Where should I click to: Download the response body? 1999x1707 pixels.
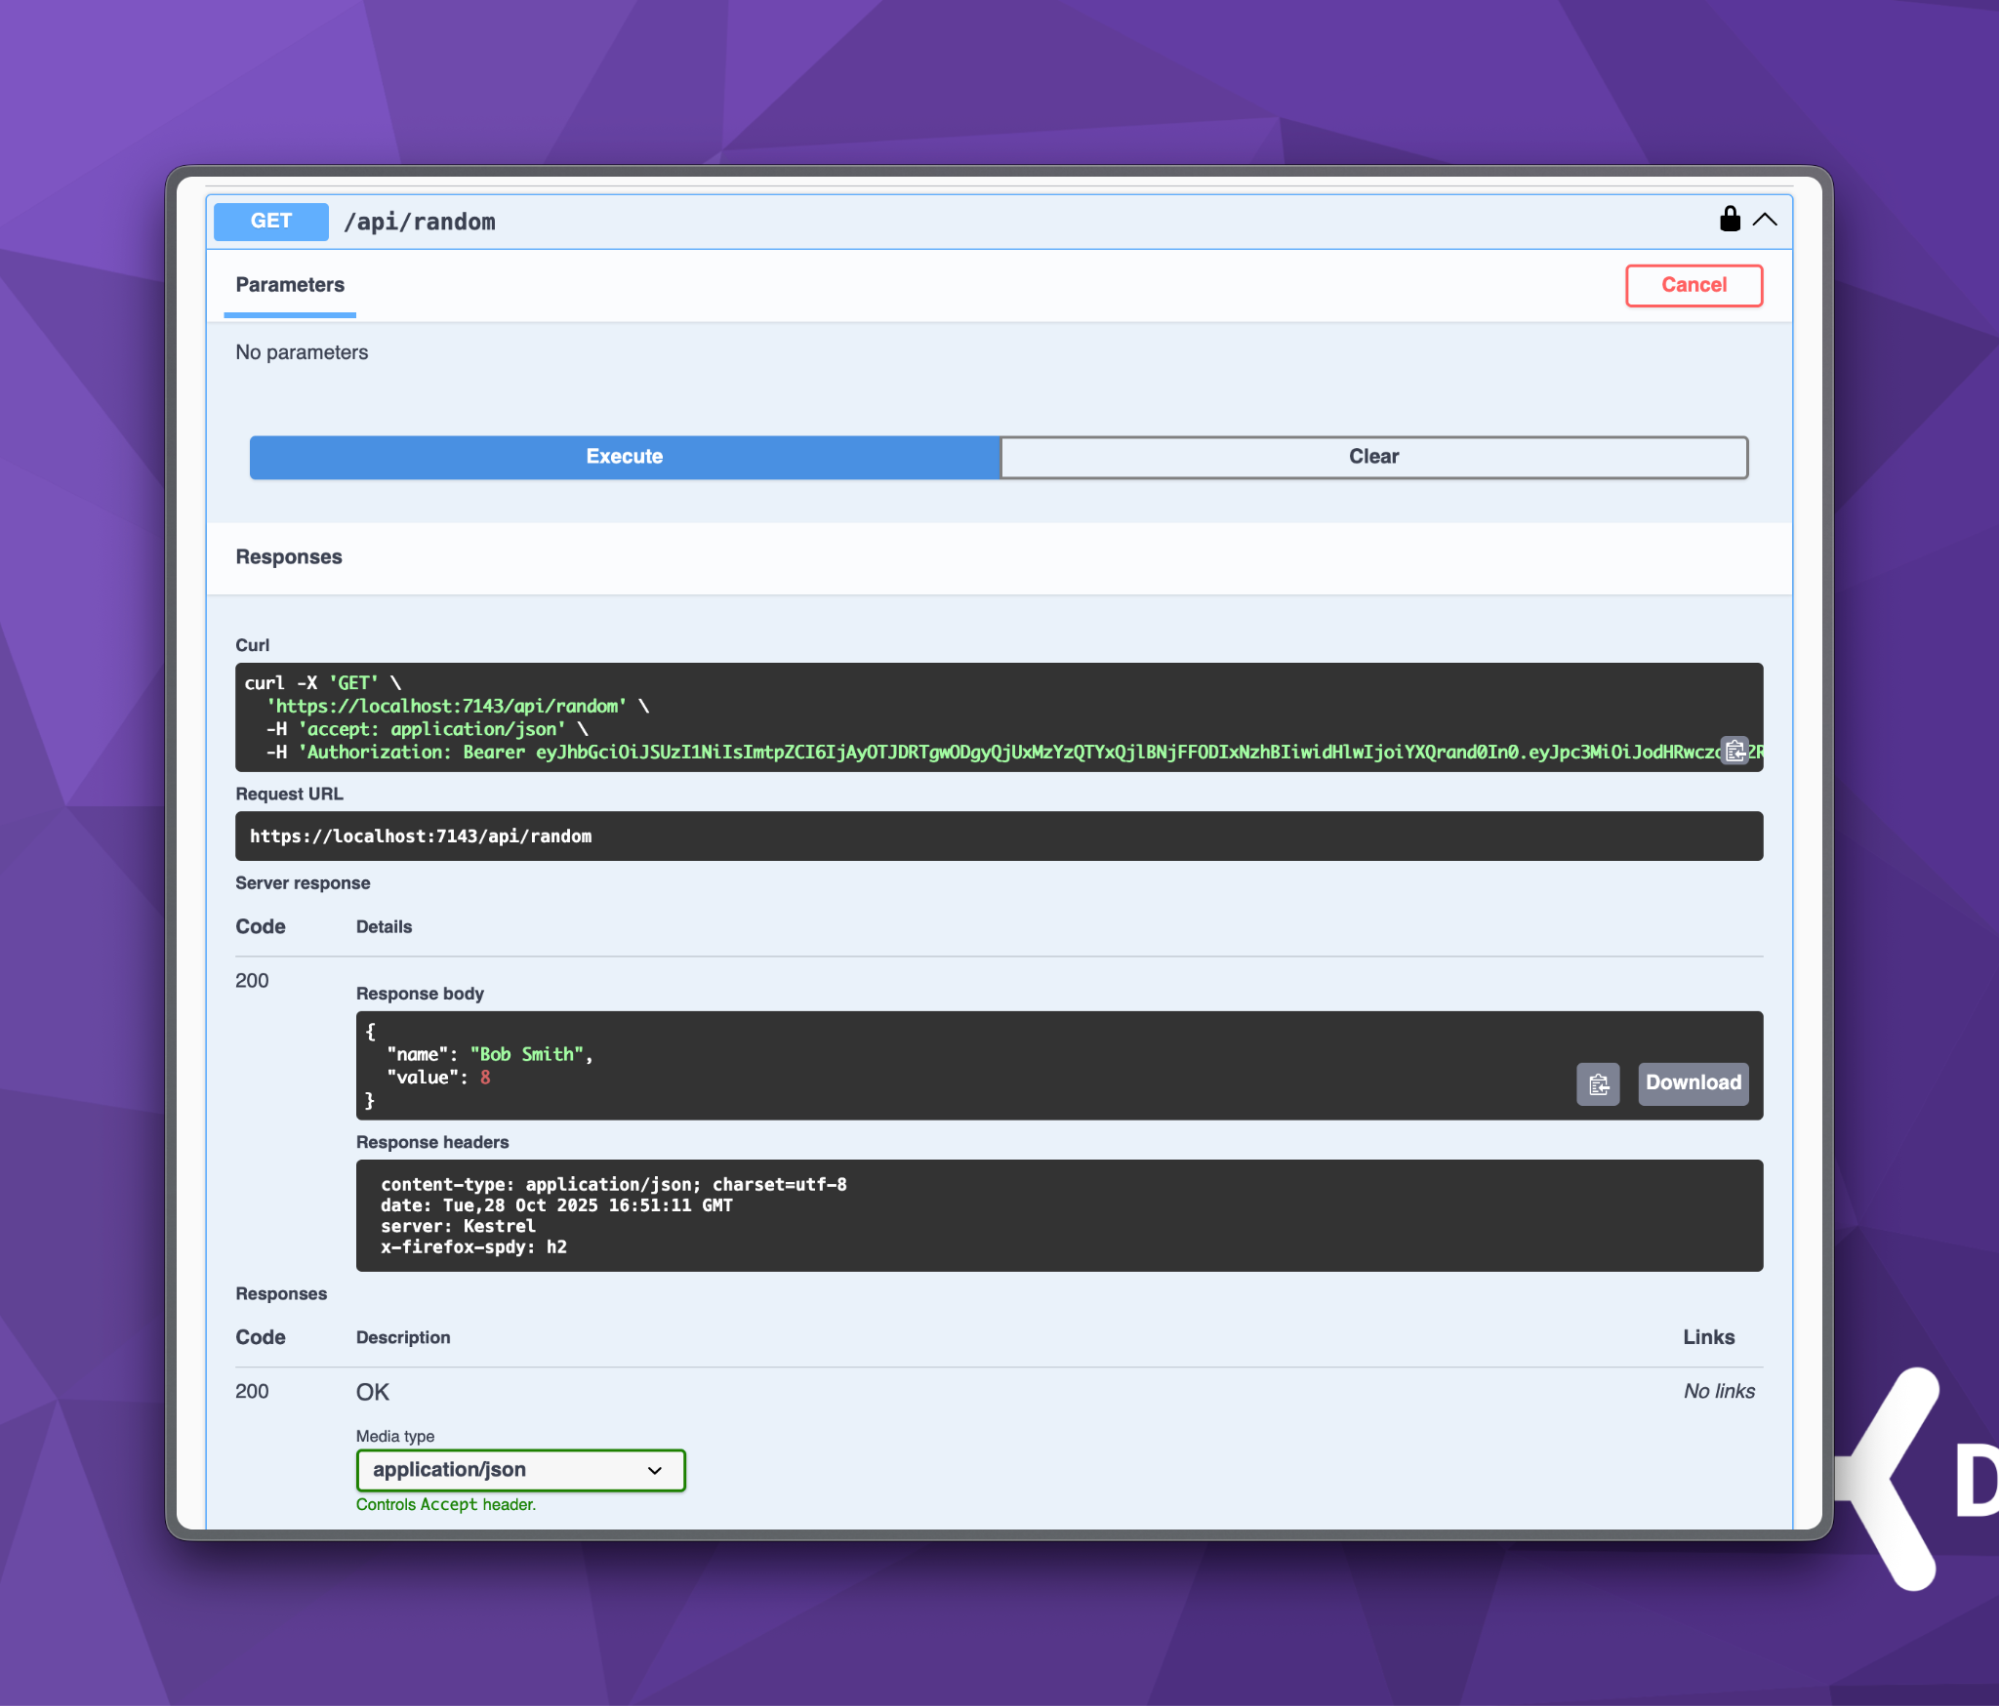(x=1693, y=1083)
